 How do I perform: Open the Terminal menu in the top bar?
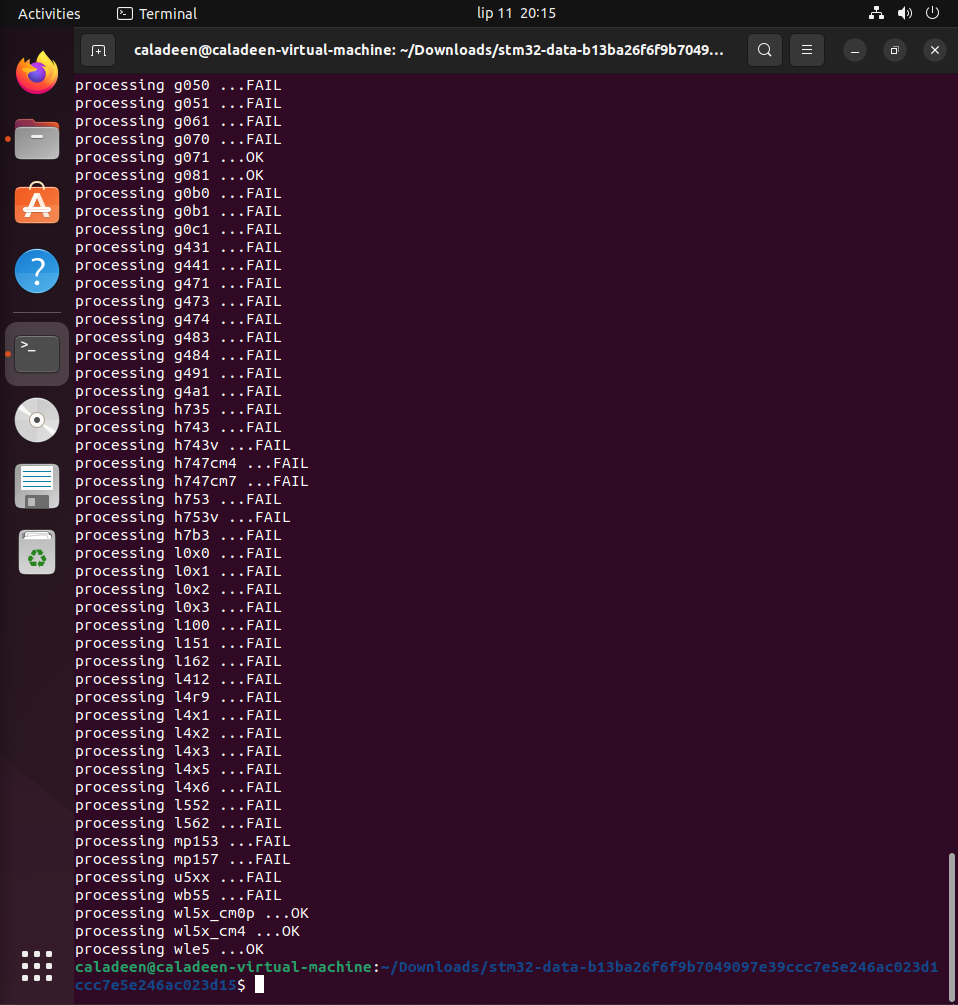155,13
